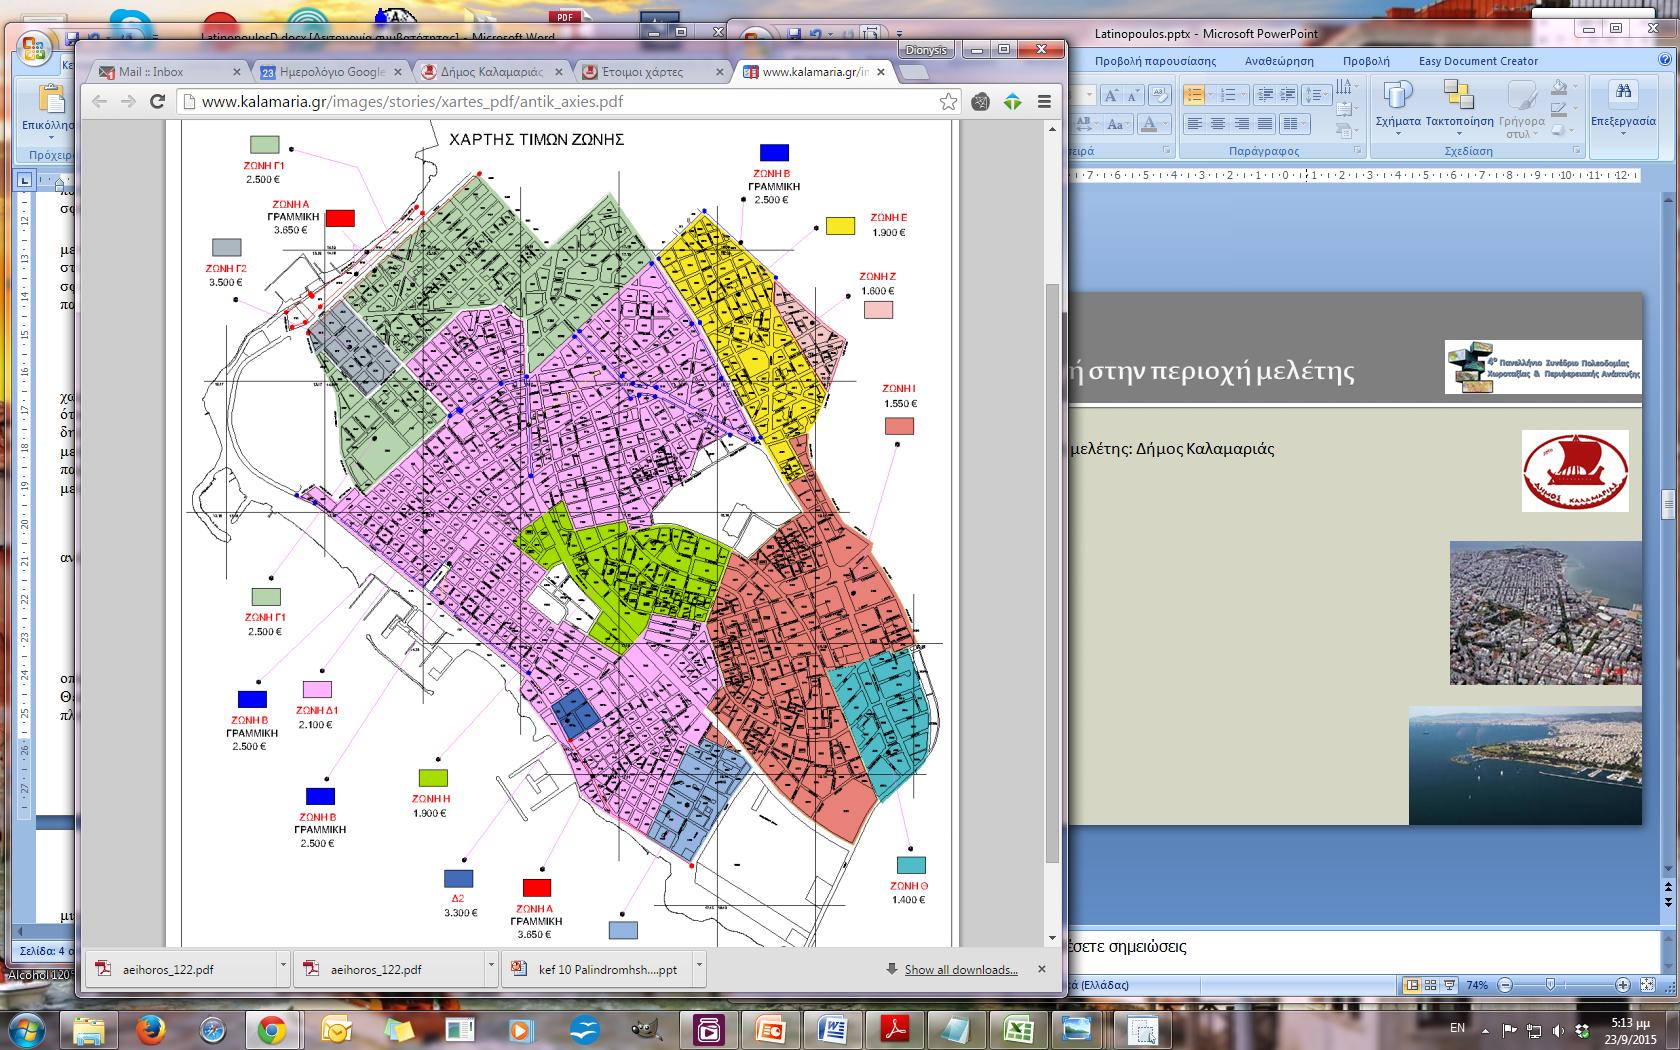Reload the page in Chrome
The width and height of the screenshot is (1680, 1050).
[x=157, y=101]
